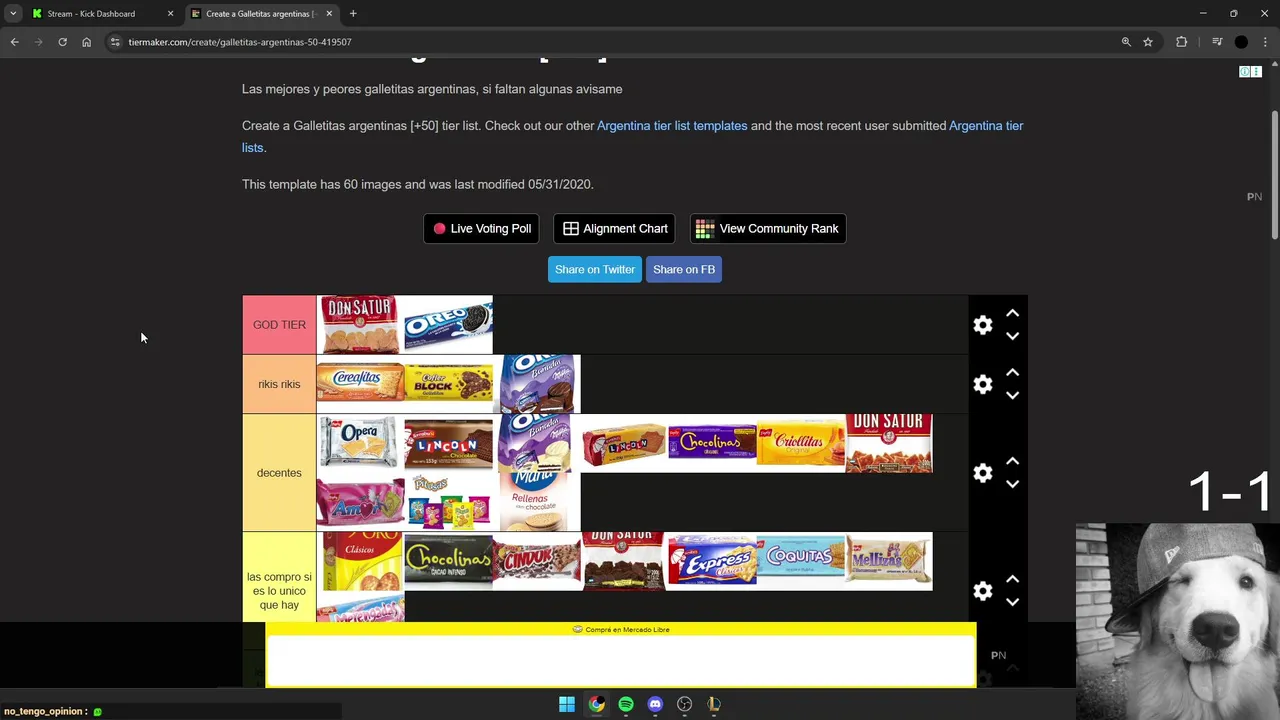Click the Mercado Libre ad banner
This screenshot has height=720, width=1280.
(x=620, y=655)
